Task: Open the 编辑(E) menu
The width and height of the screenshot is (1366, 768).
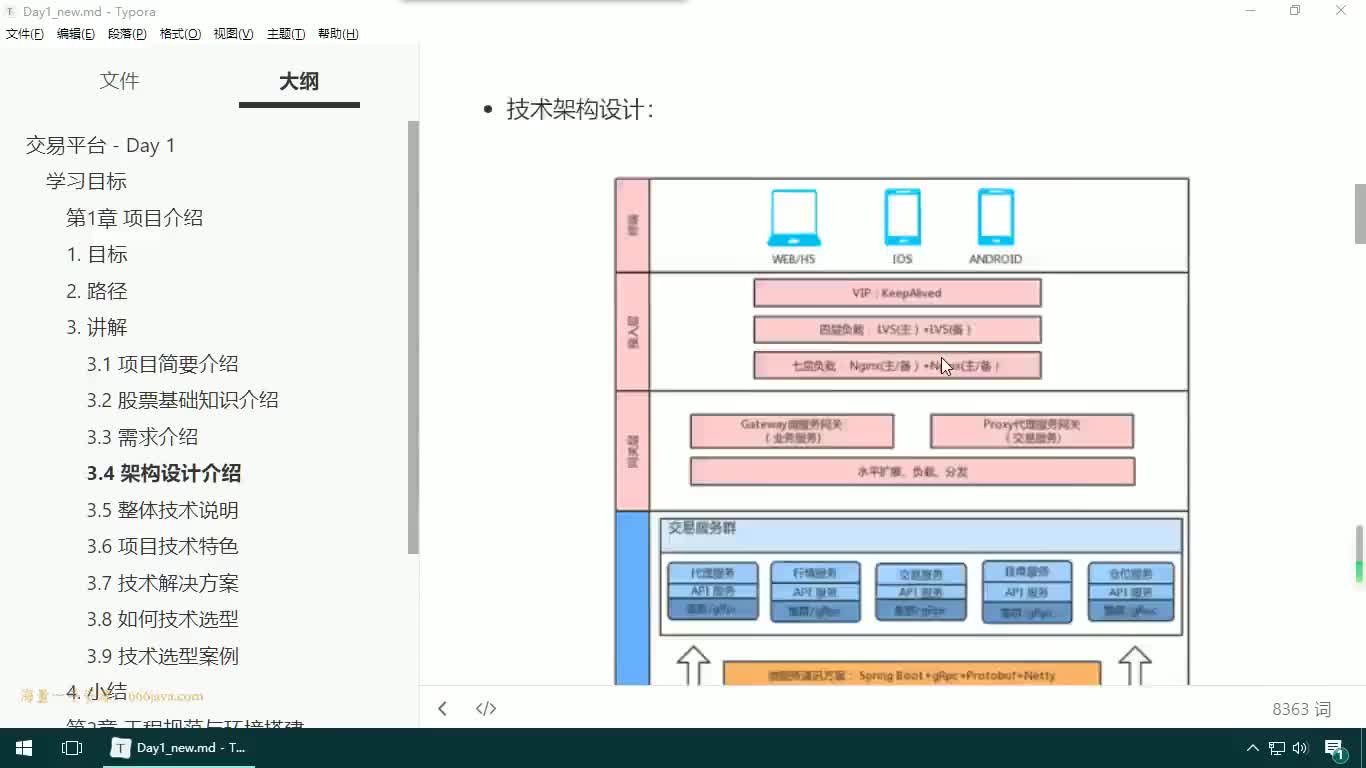Action: pyautogui.click(x=76, y=34)
